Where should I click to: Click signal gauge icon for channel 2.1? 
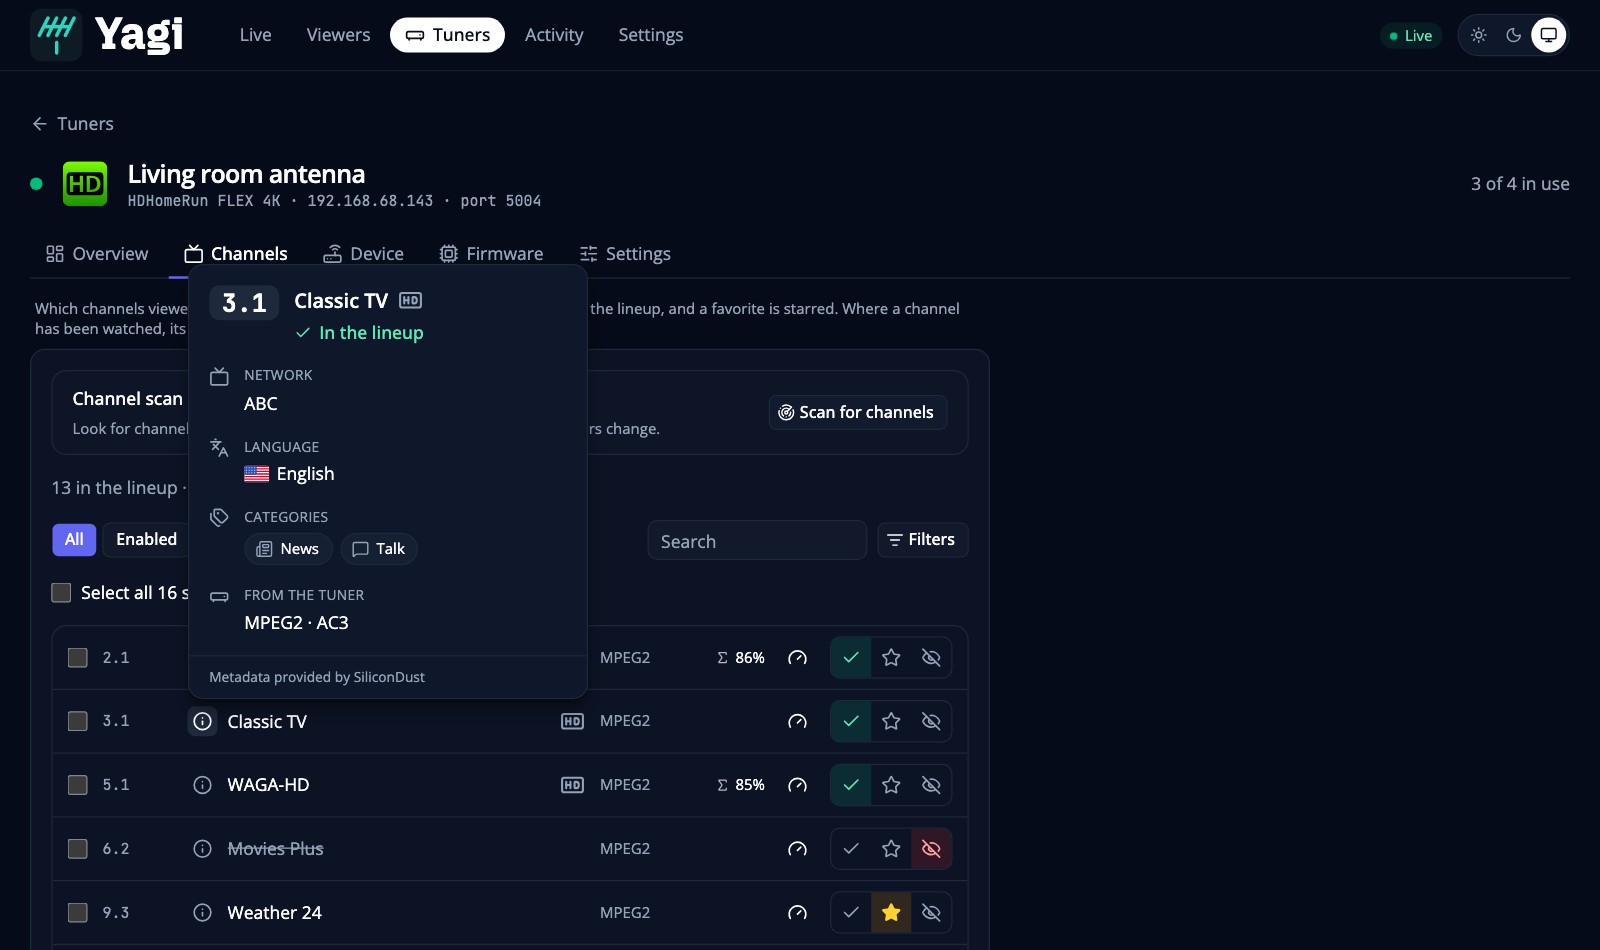coord(797,658)
